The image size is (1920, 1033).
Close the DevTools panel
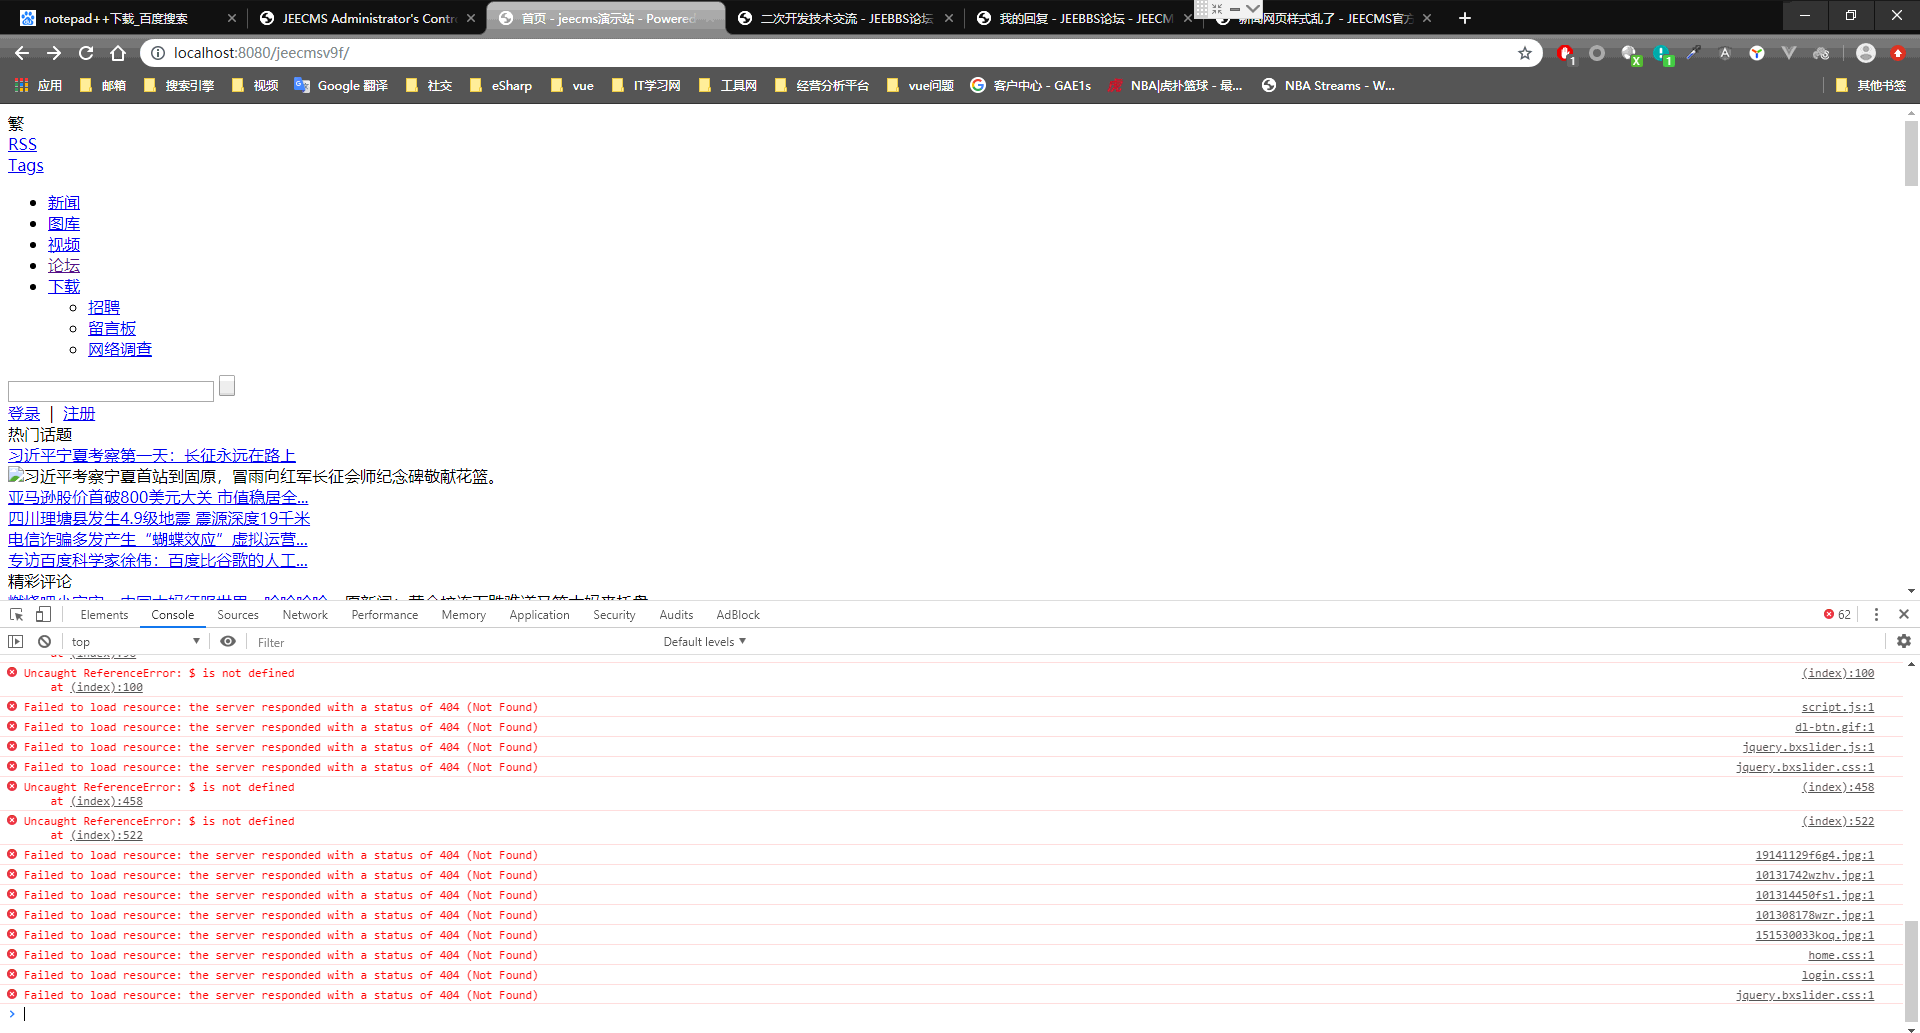pos(1904,615)
